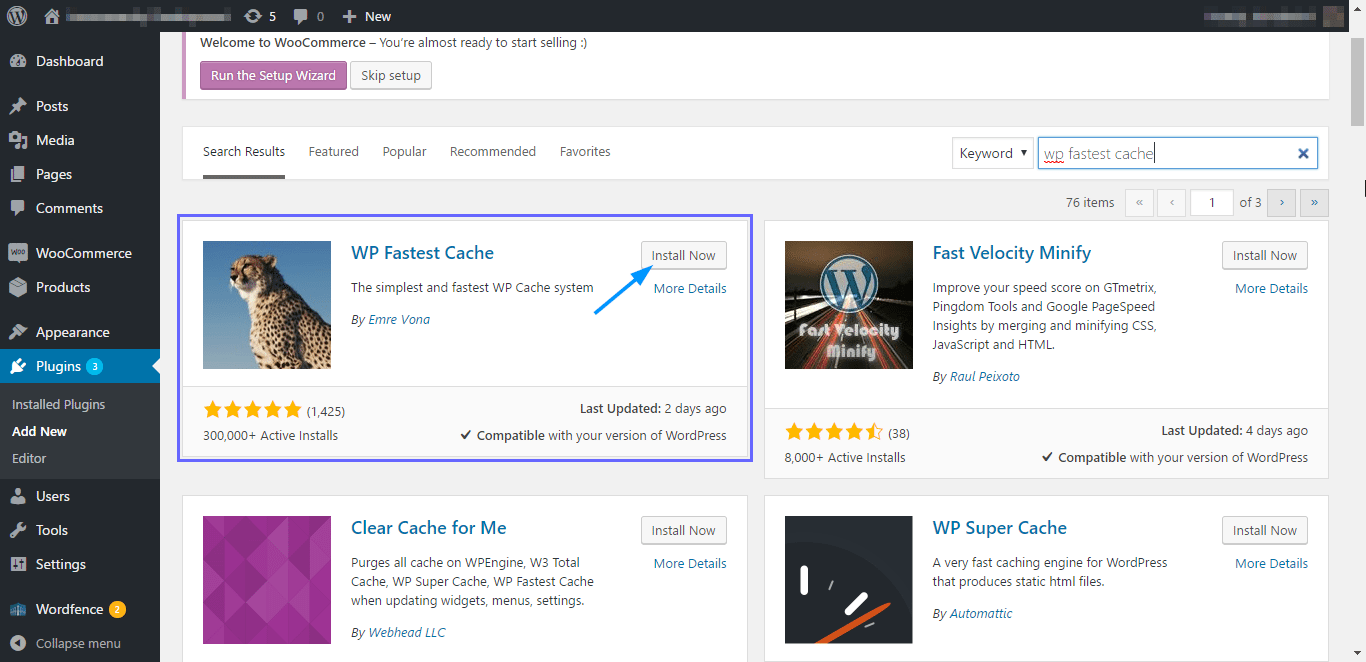Click WP Super Cache gauge thumbnail
Viewport: 1366px width, 662px height.
(849, 580)
